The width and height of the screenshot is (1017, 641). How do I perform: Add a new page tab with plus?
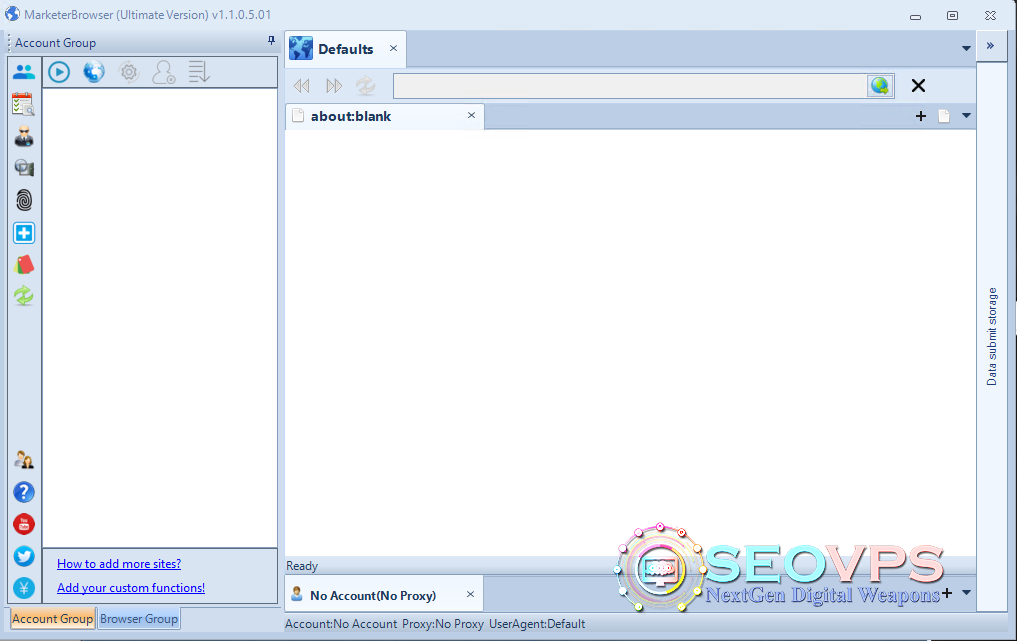coord(921,116)
